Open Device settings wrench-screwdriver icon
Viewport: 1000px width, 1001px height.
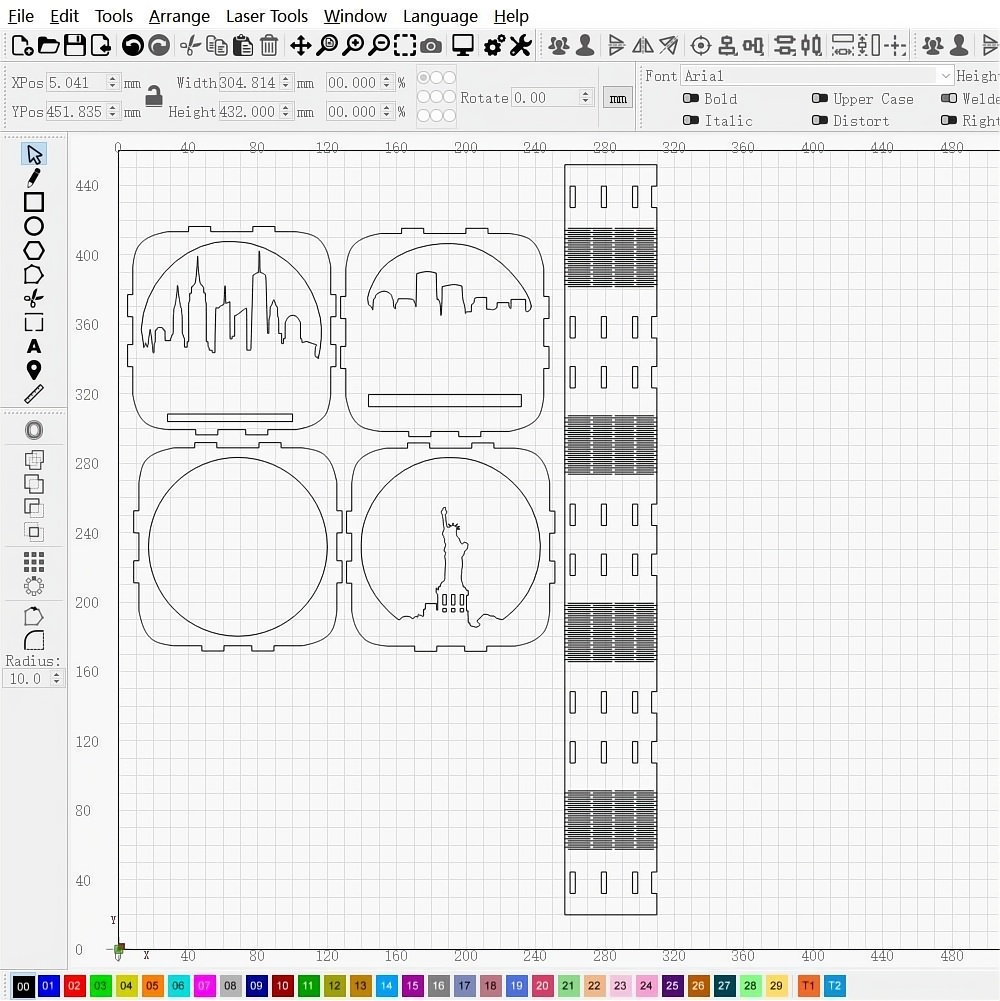pyautogui.click(x=521, y=45)
